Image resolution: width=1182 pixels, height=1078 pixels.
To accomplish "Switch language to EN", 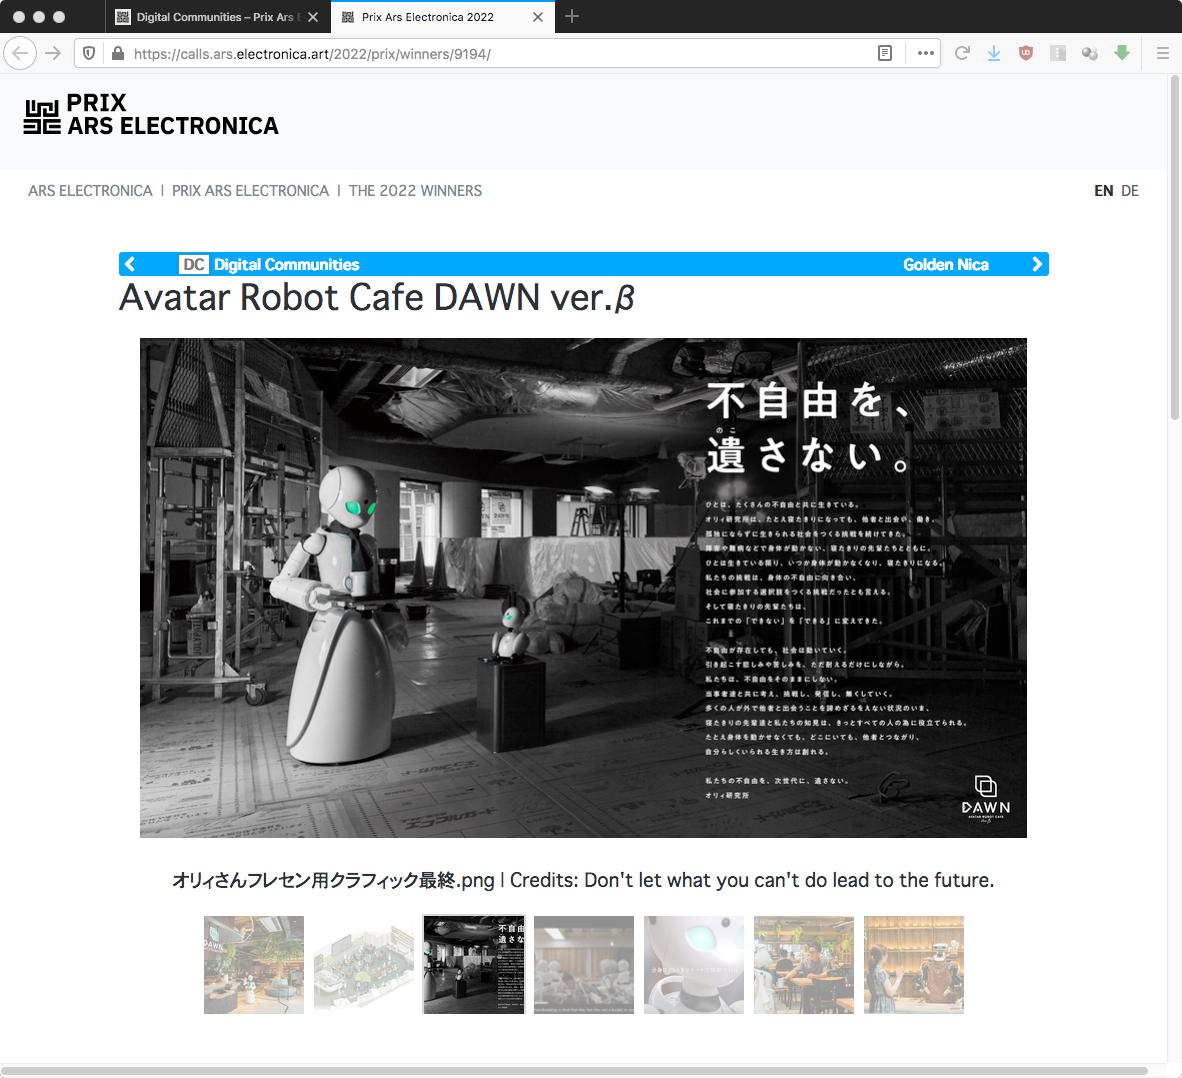I will (x=1104, y=191).
